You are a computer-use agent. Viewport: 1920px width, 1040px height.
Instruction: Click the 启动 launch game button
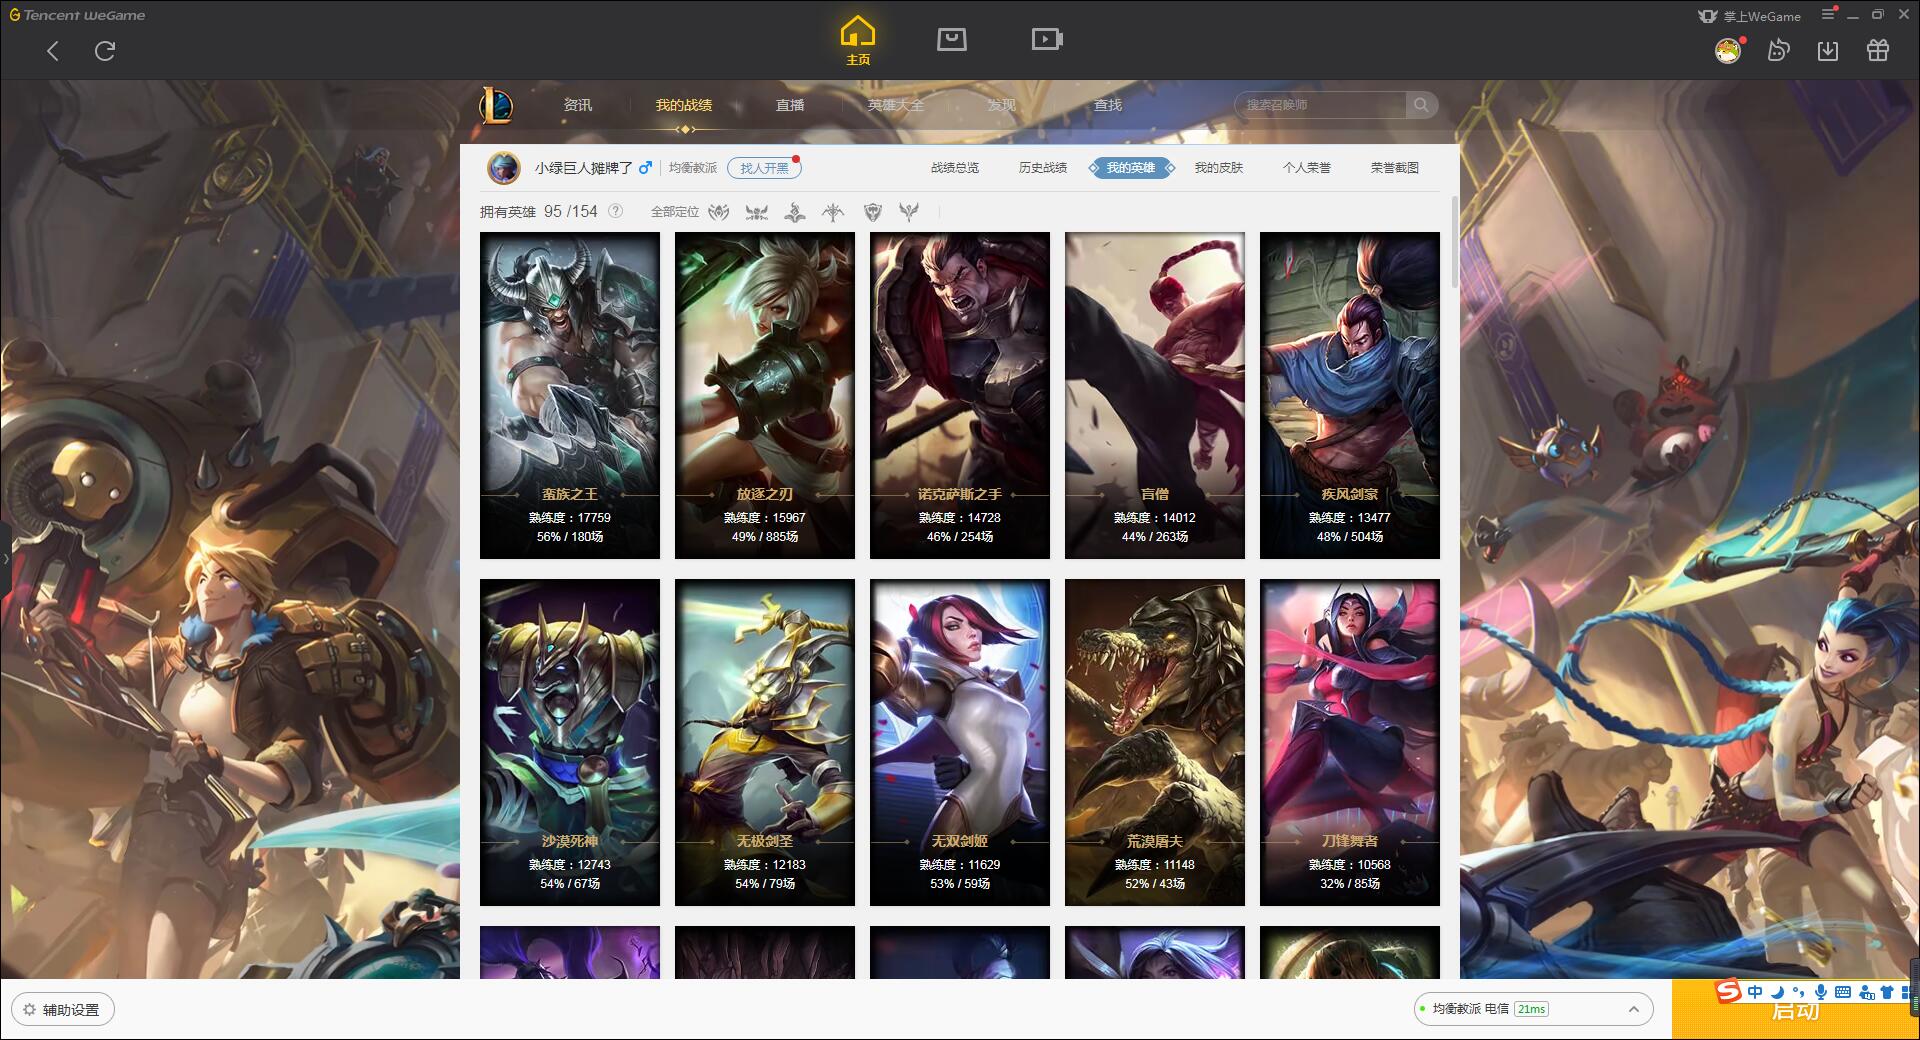tap(1795, 1010)
